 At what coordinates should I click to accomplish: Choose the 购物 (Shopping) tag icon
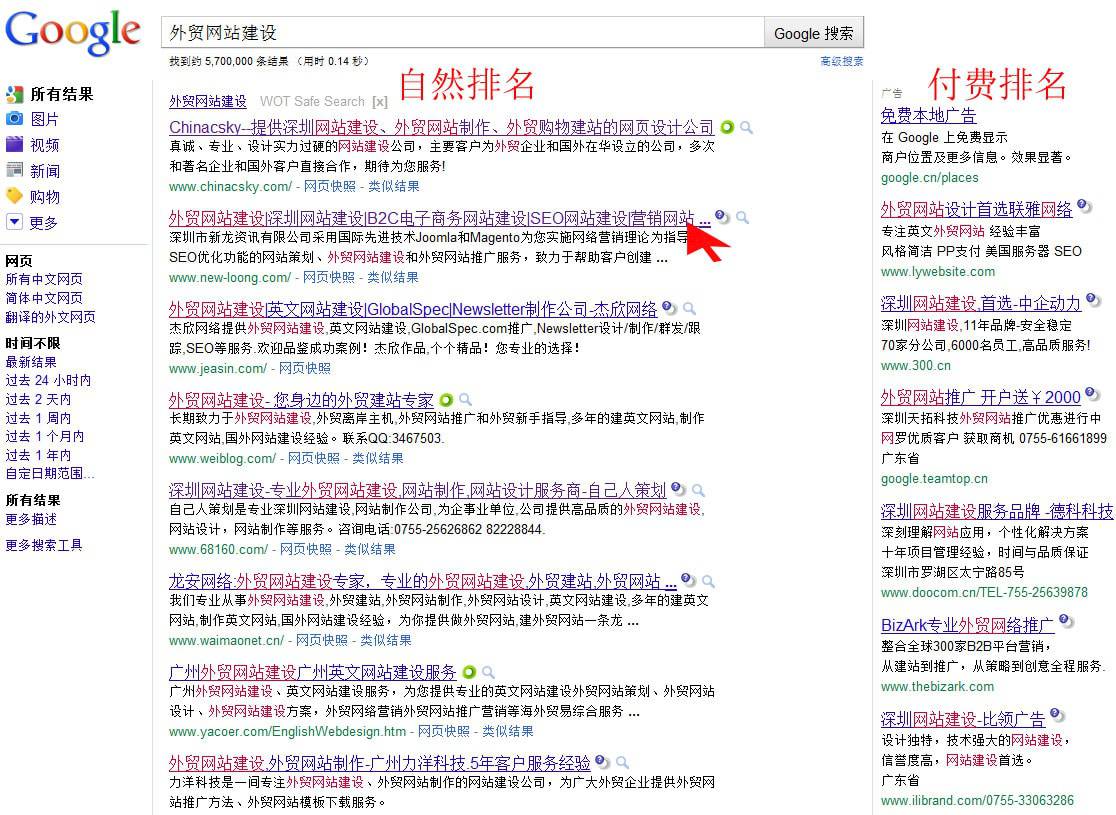pyautogui.click(x=14, y=196)
